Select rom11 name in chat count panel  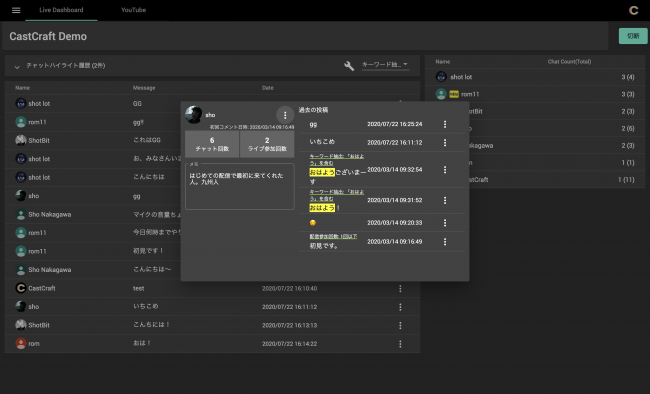[x=470, y=95]
